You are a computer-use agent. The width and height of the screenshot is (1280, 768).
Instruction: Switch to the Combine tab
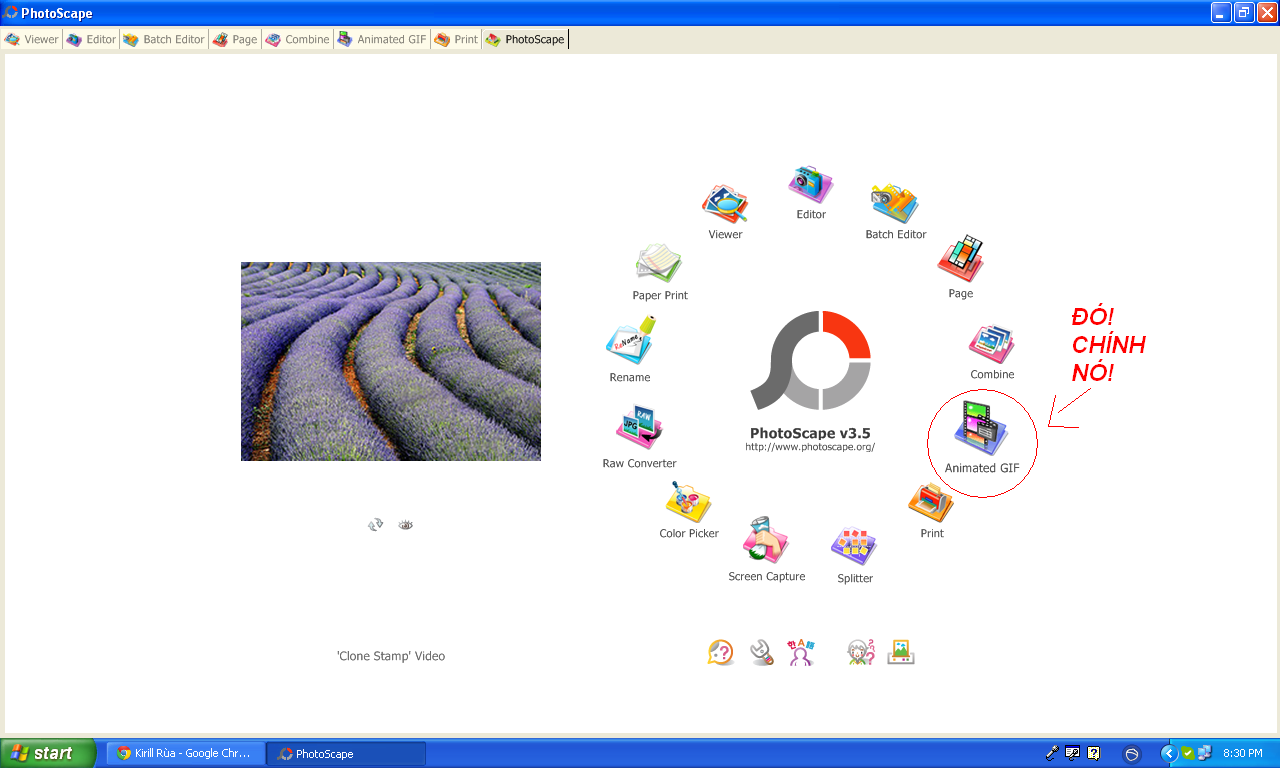point(297,39)
